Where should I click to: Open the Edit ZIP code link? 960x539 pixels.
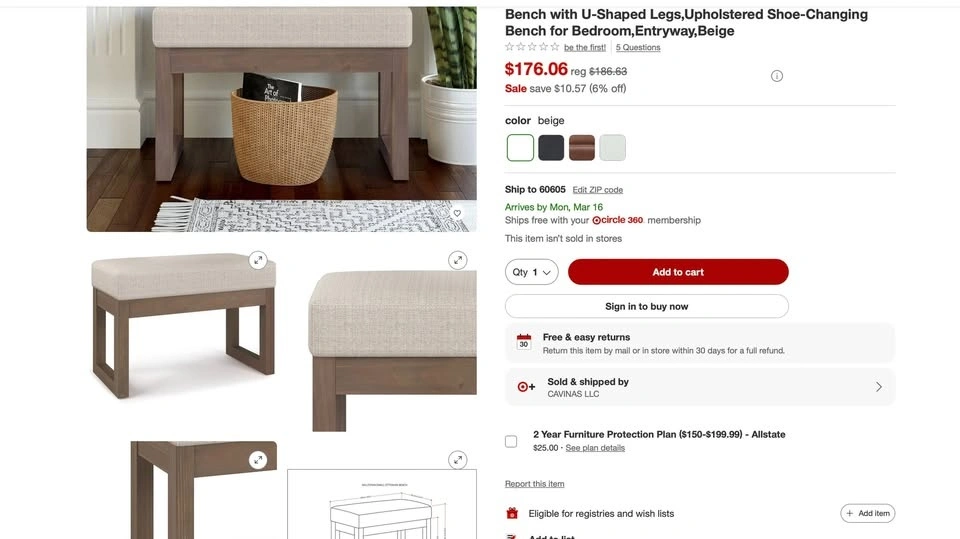tap(598, 190)
